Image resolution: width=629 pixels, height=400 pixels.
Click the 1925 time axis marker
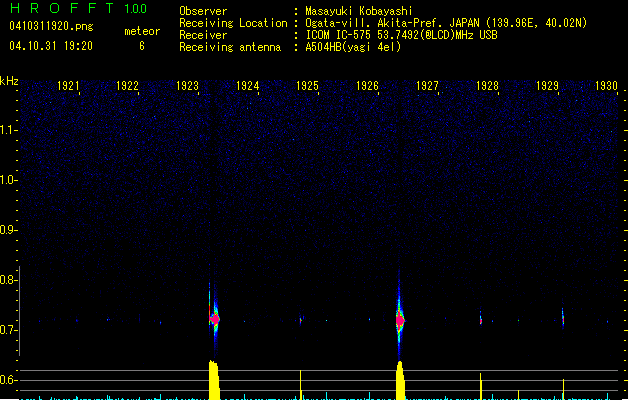307,86
